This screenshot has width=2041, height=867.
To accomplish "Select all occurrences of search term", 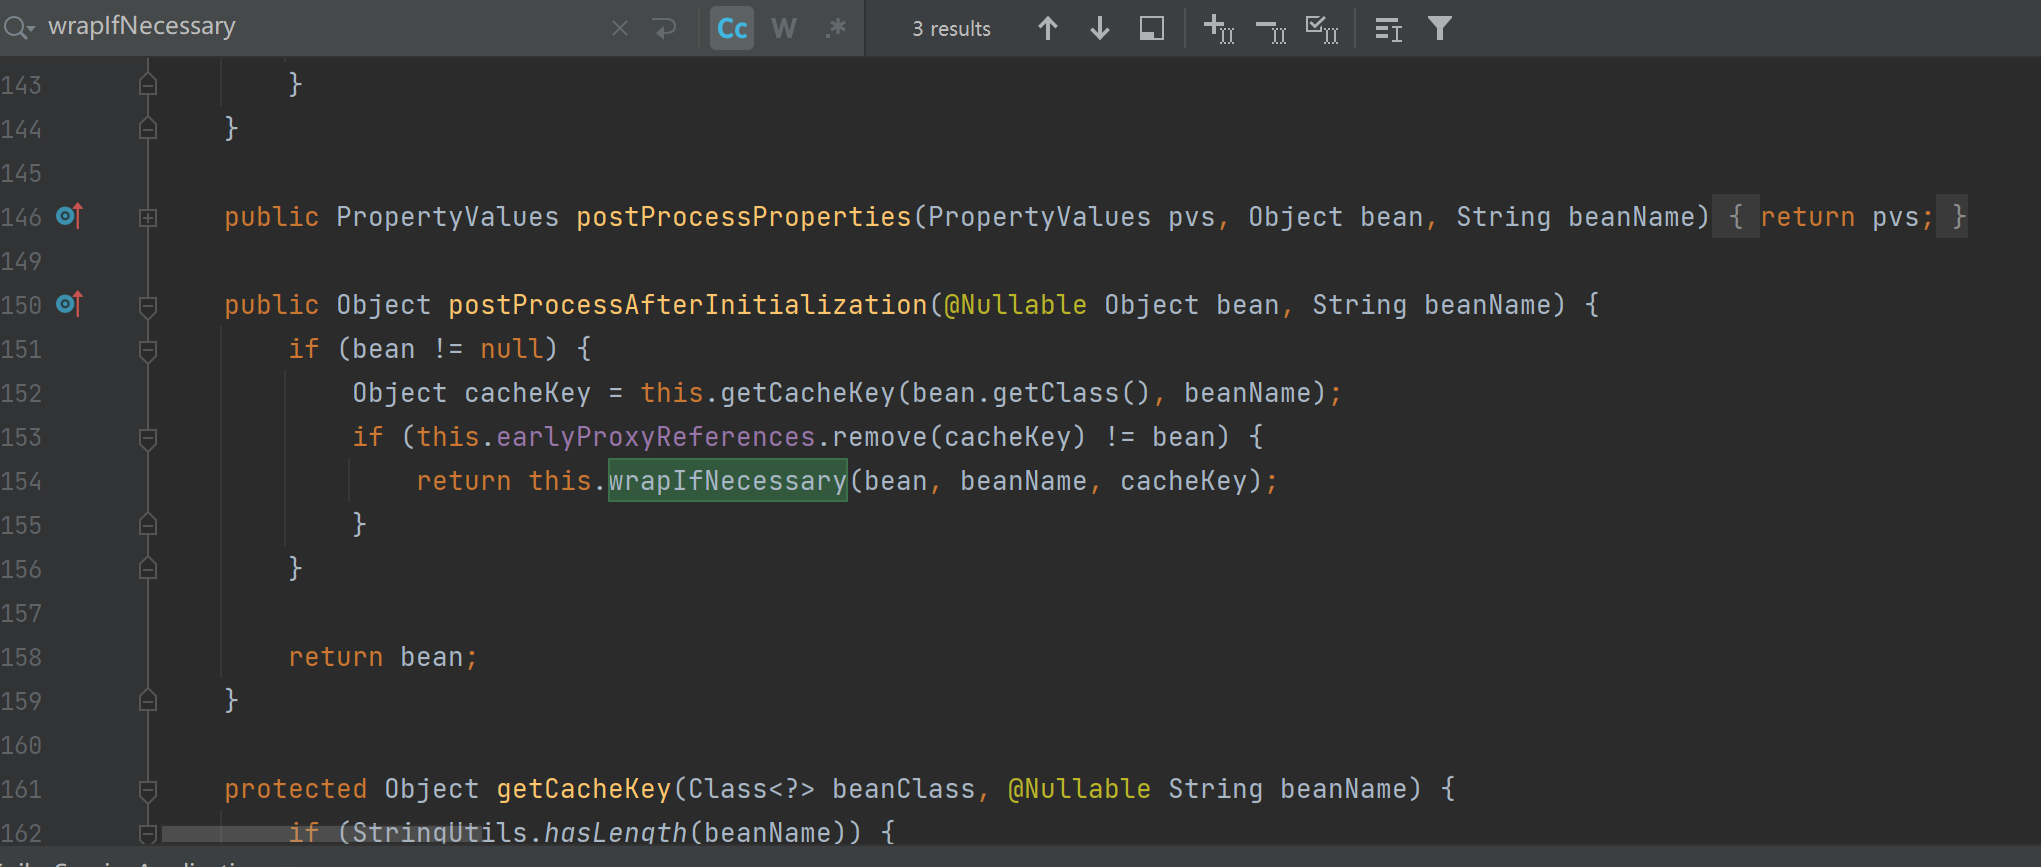I will (x=1322, y=29).
